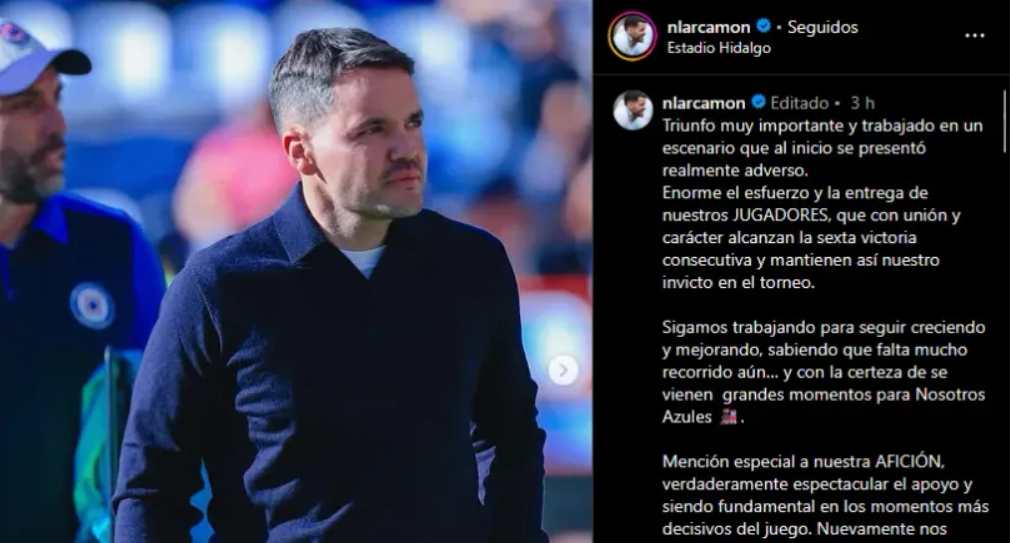Go to next photo with carousel arrow
Viewport: 1010px width, 543px height.
point(563,370)
